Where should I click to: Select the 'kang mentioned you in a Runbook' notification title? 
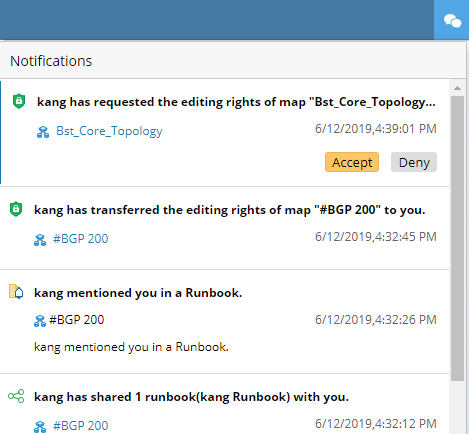point(138,293)
